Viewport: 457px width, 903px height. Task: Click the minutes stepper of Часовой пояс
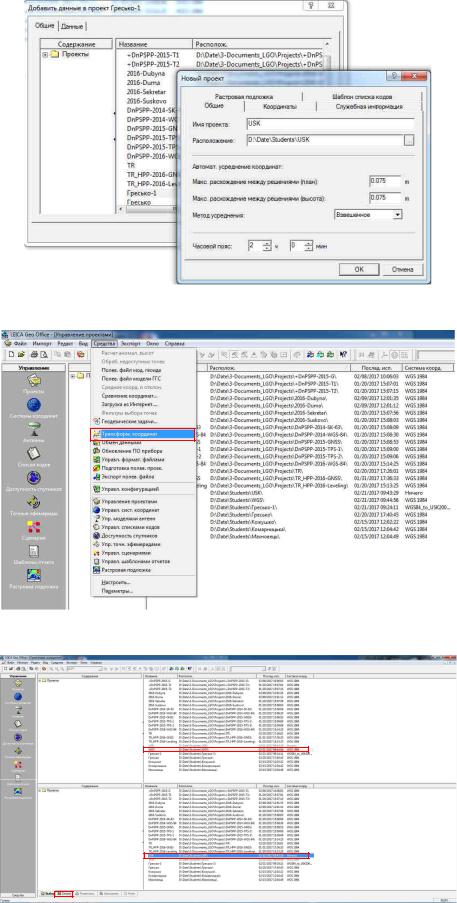309,245
